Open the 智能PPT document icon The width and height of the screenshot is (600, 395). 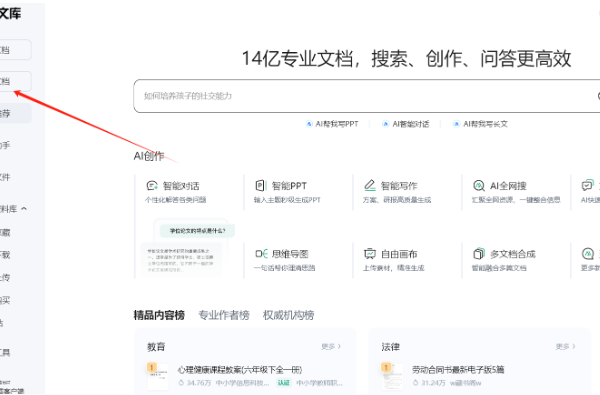coord(260,186)
